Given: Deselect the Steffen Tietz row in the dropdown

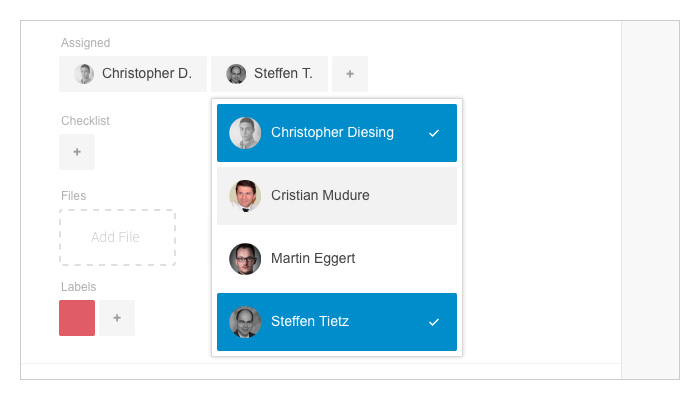Looking at the screenshot, I should [337, 322].
